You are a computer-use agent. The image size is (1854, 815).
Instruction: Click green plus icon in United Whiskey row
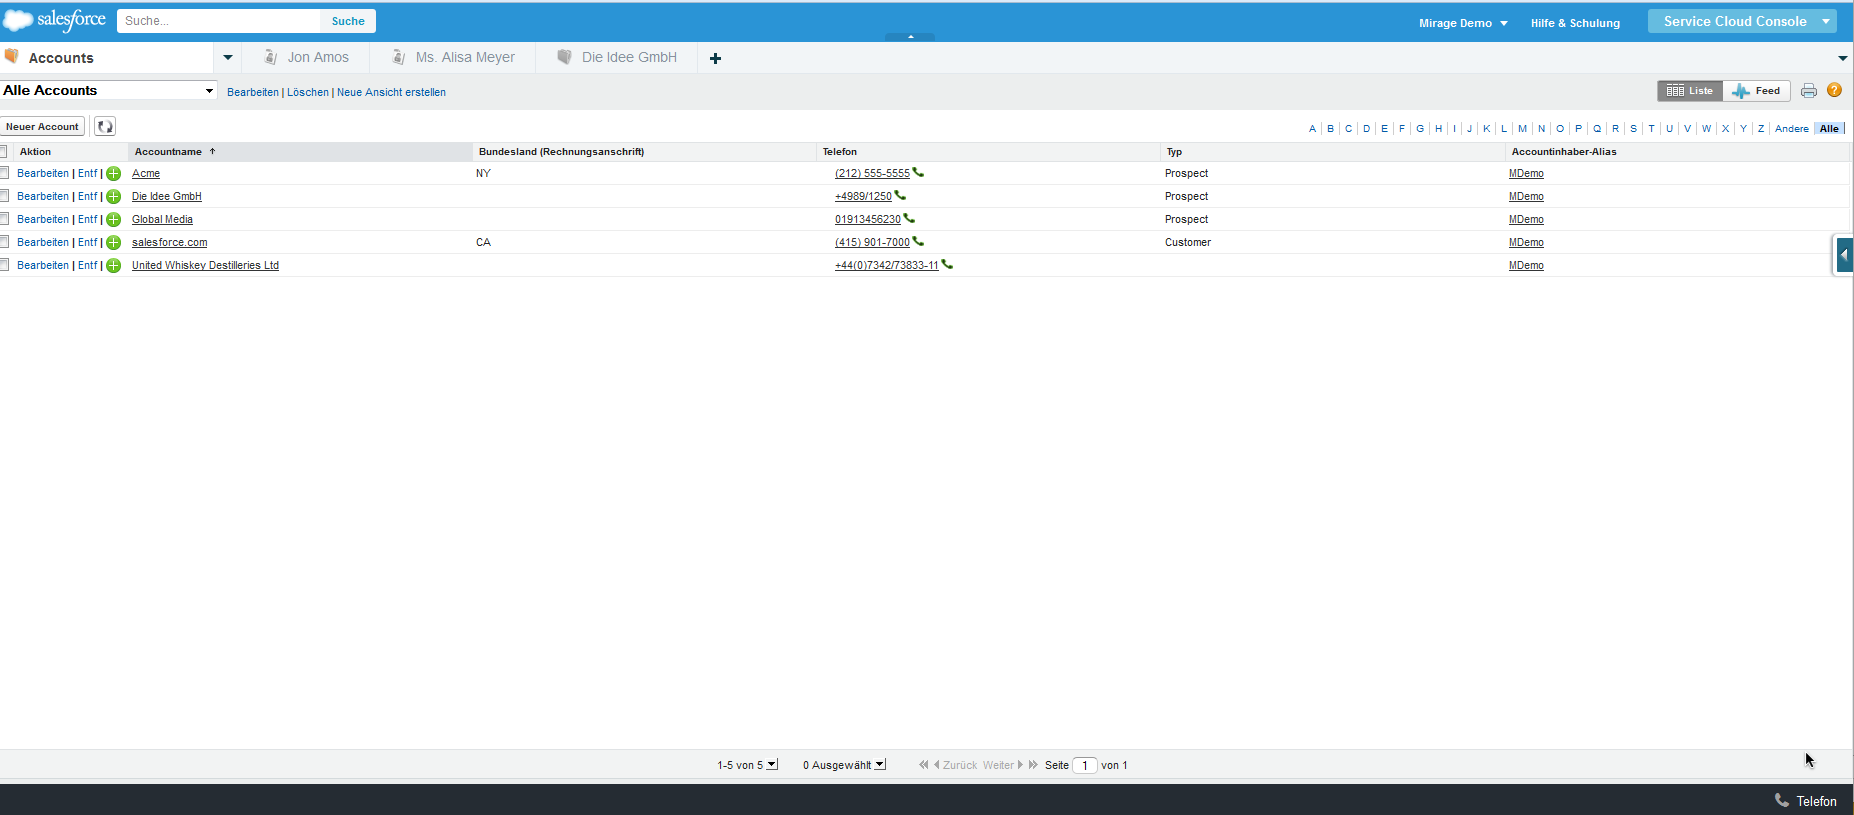[114, 266]
